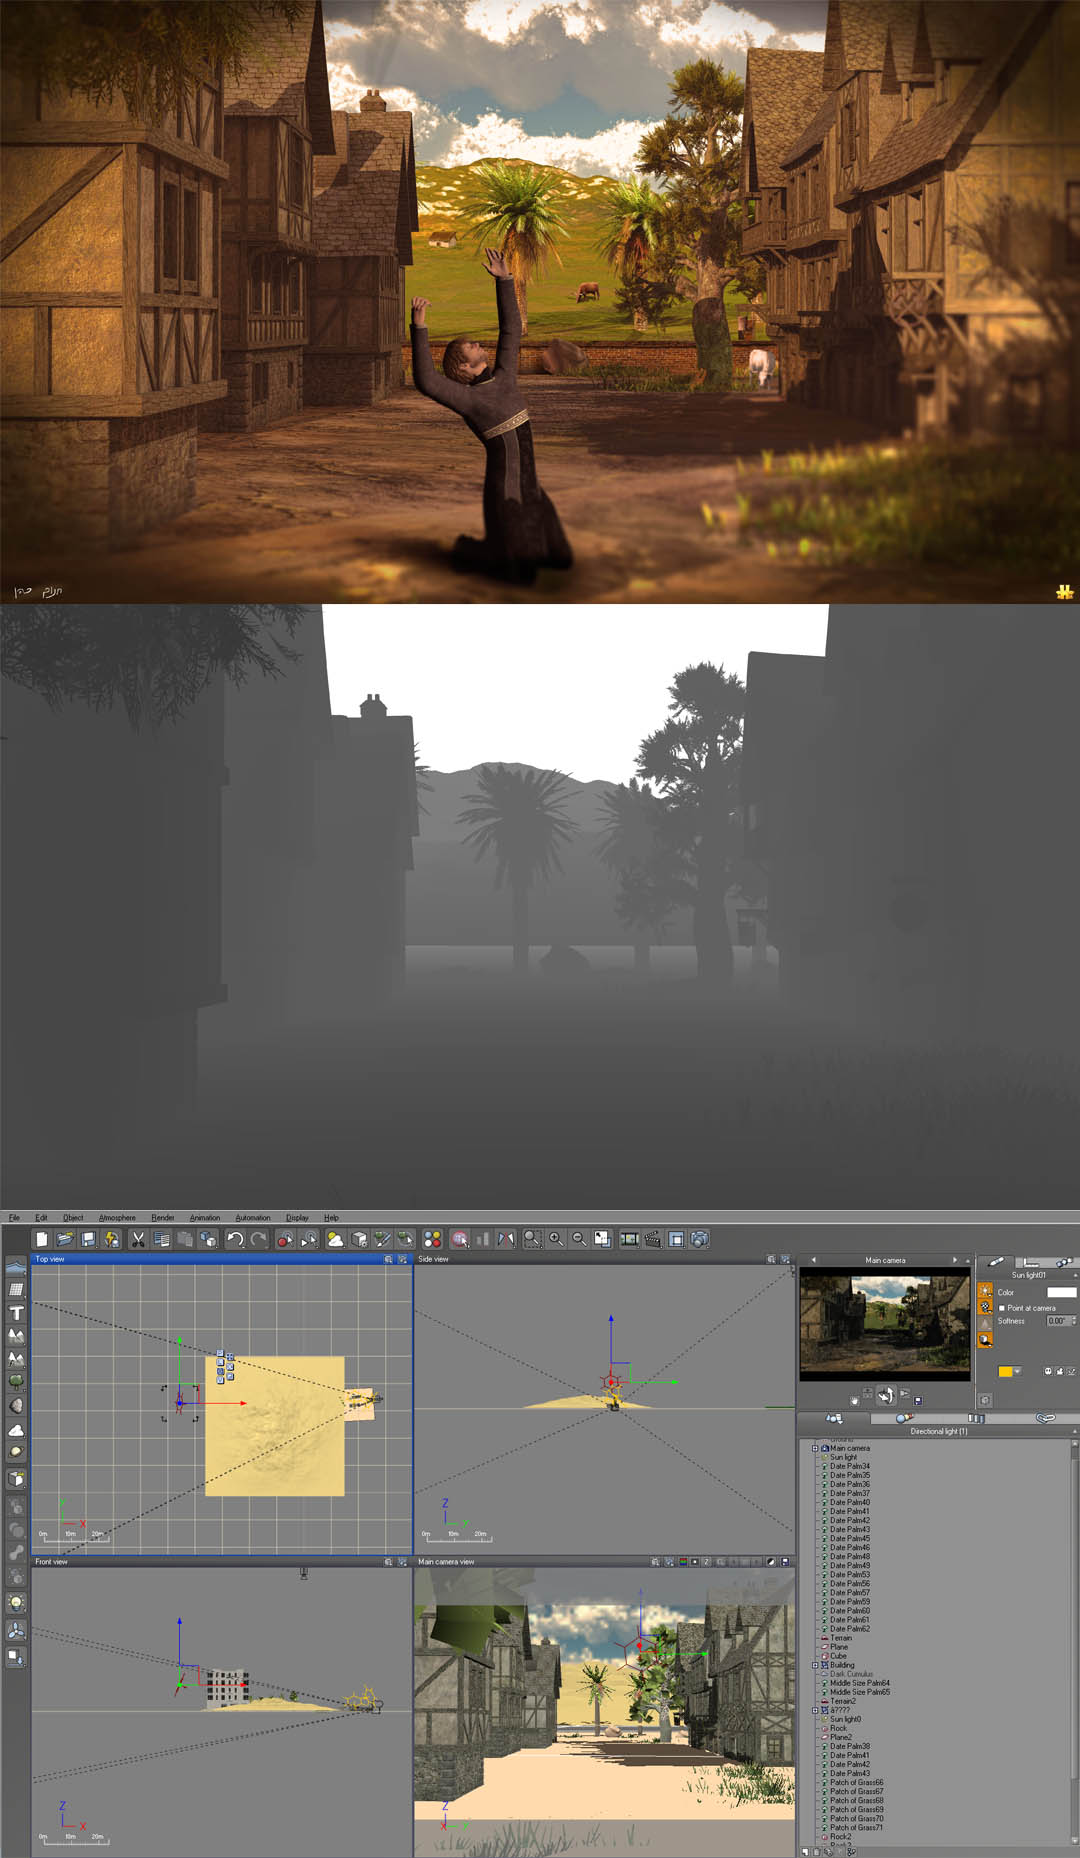Click the zoom in magnifier icon
Image resolution: width=1080 pixels, height=1858 pixels.
(556, 1239)
